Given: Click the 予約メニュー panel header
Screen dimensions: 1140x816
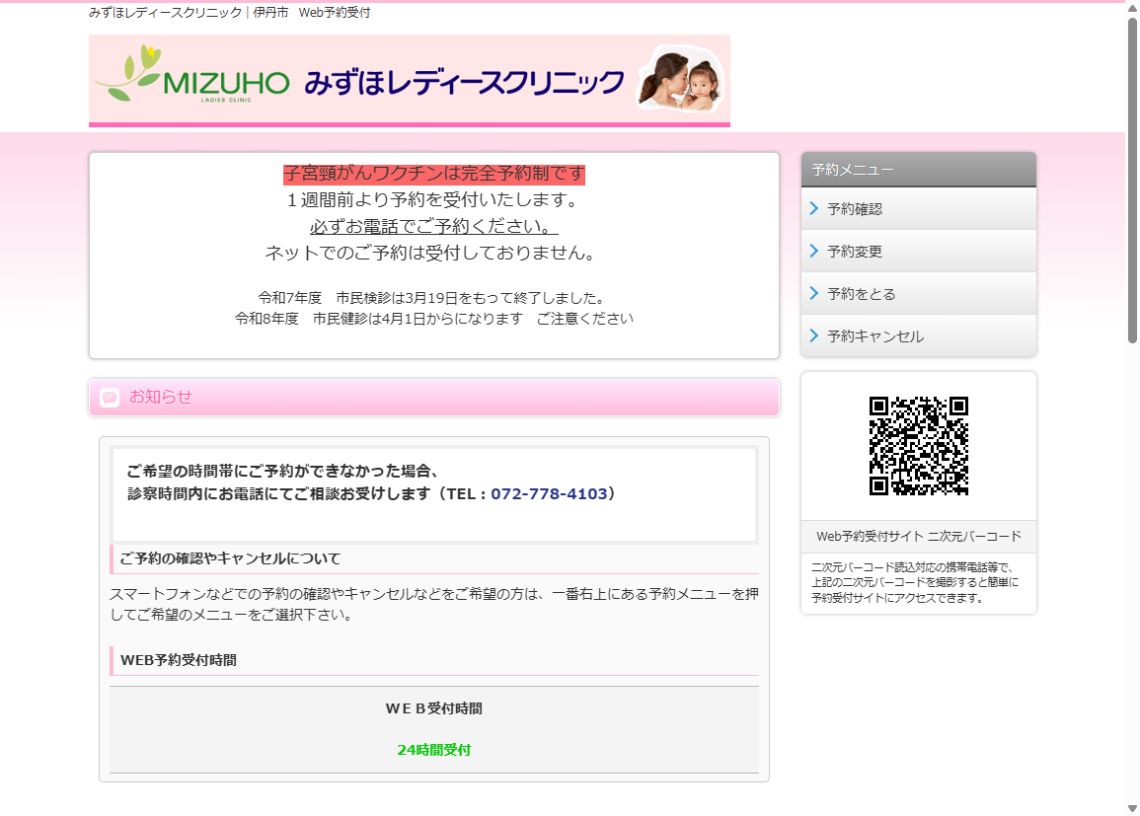Looking at the screenshot, I should [x=918, y=169].
